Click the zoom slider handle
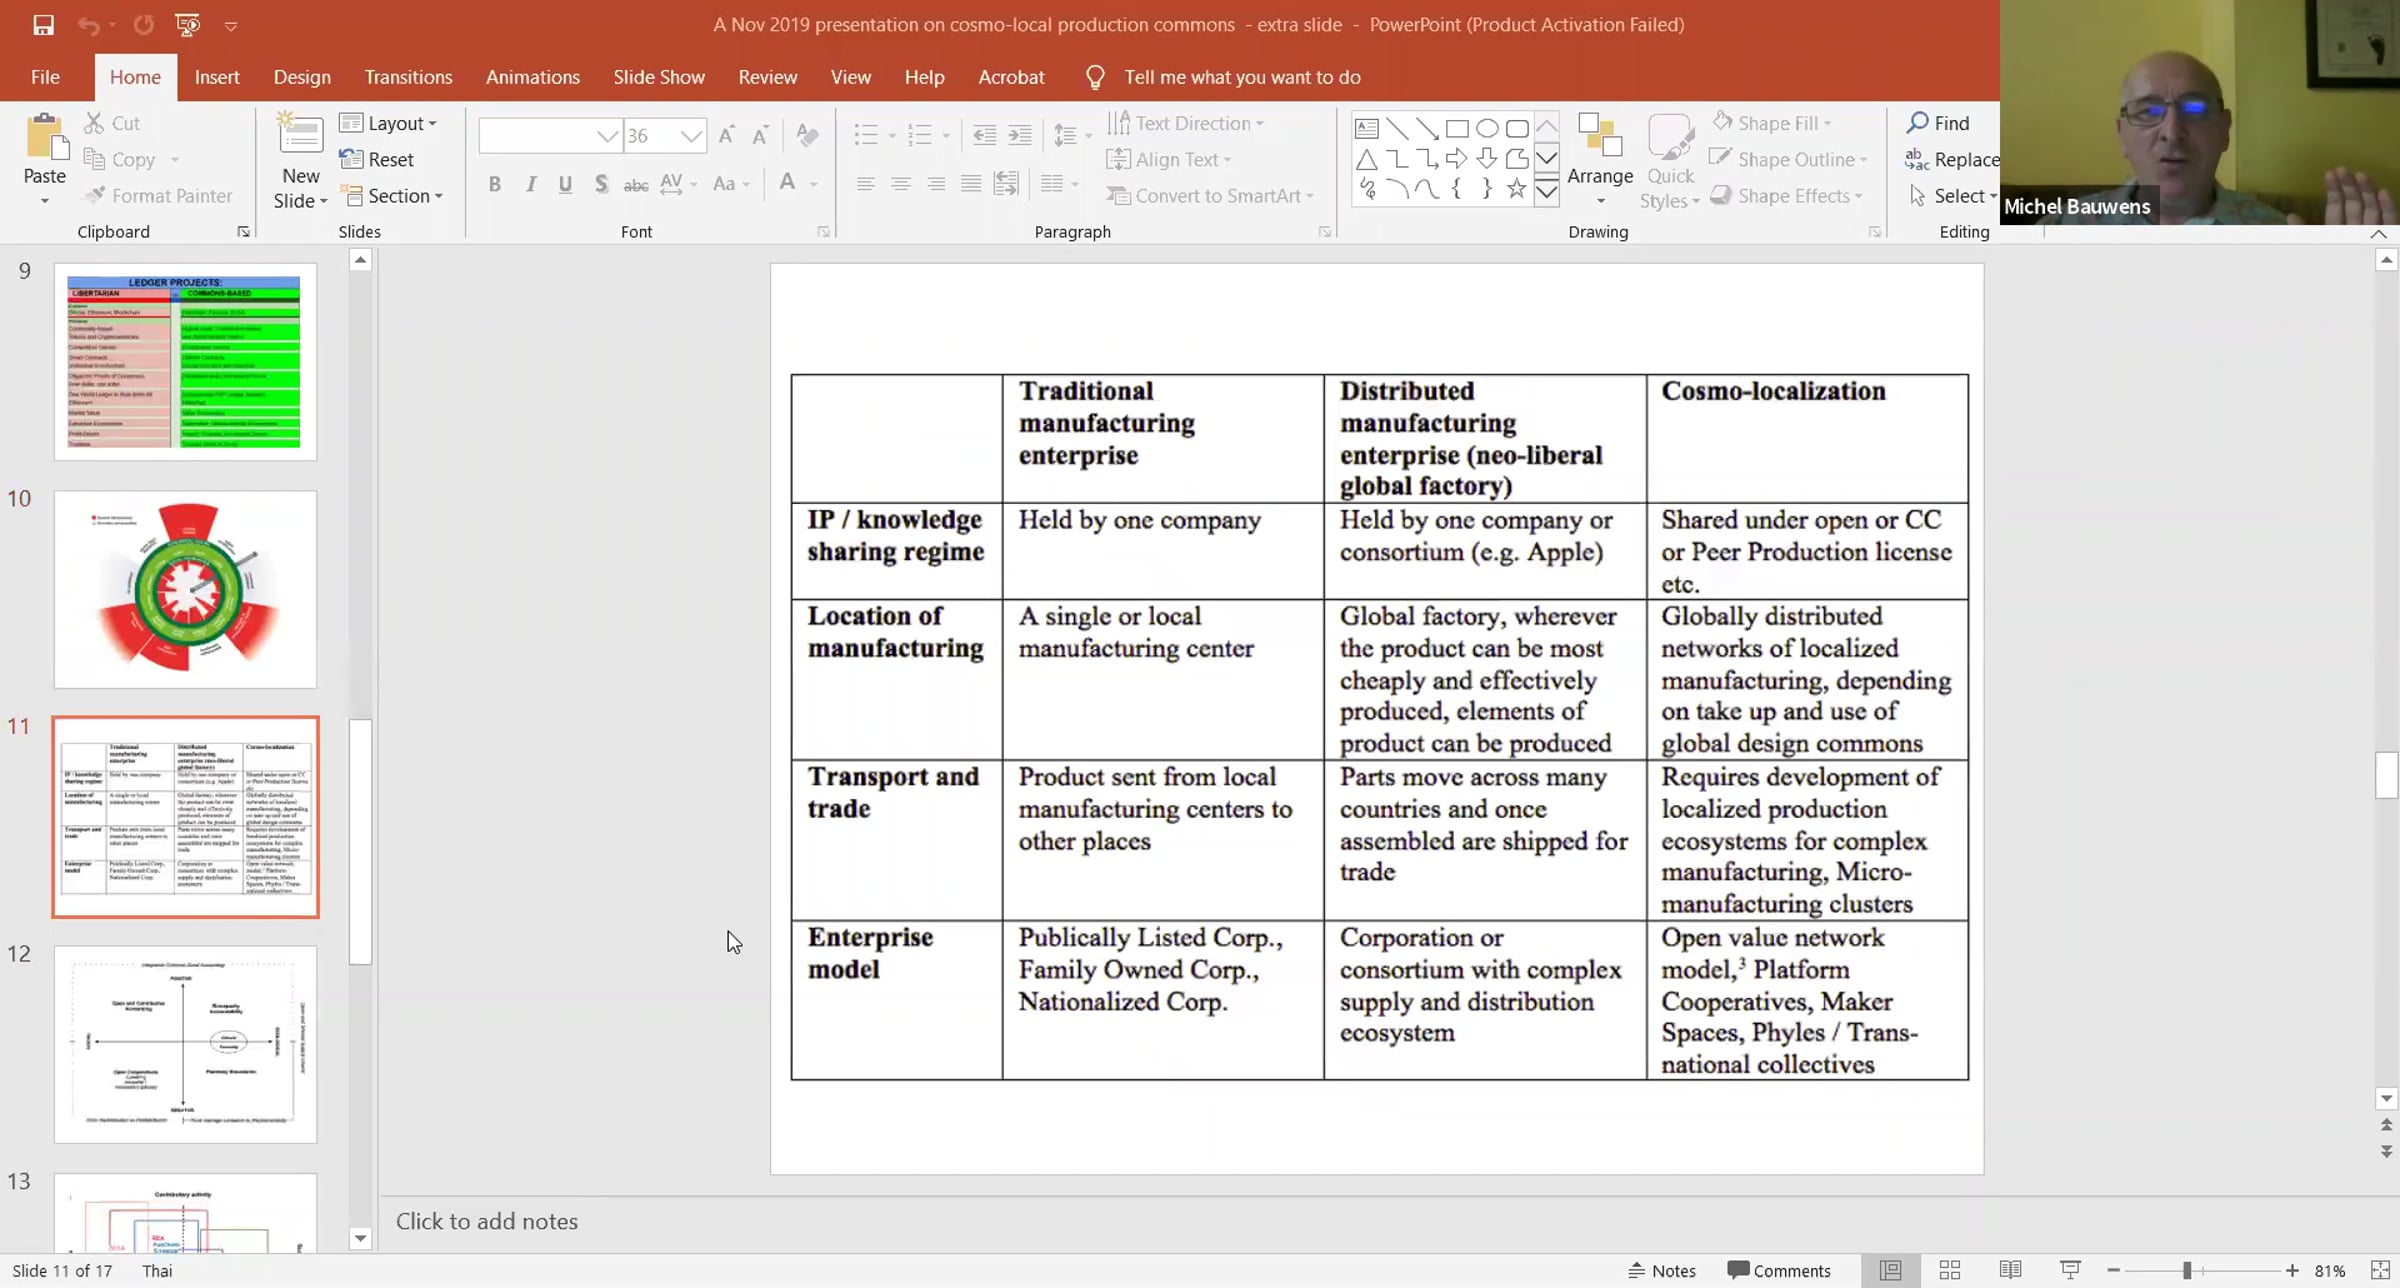This screenshot has height=1288, width=2400. click(x=2187, y=1270)
